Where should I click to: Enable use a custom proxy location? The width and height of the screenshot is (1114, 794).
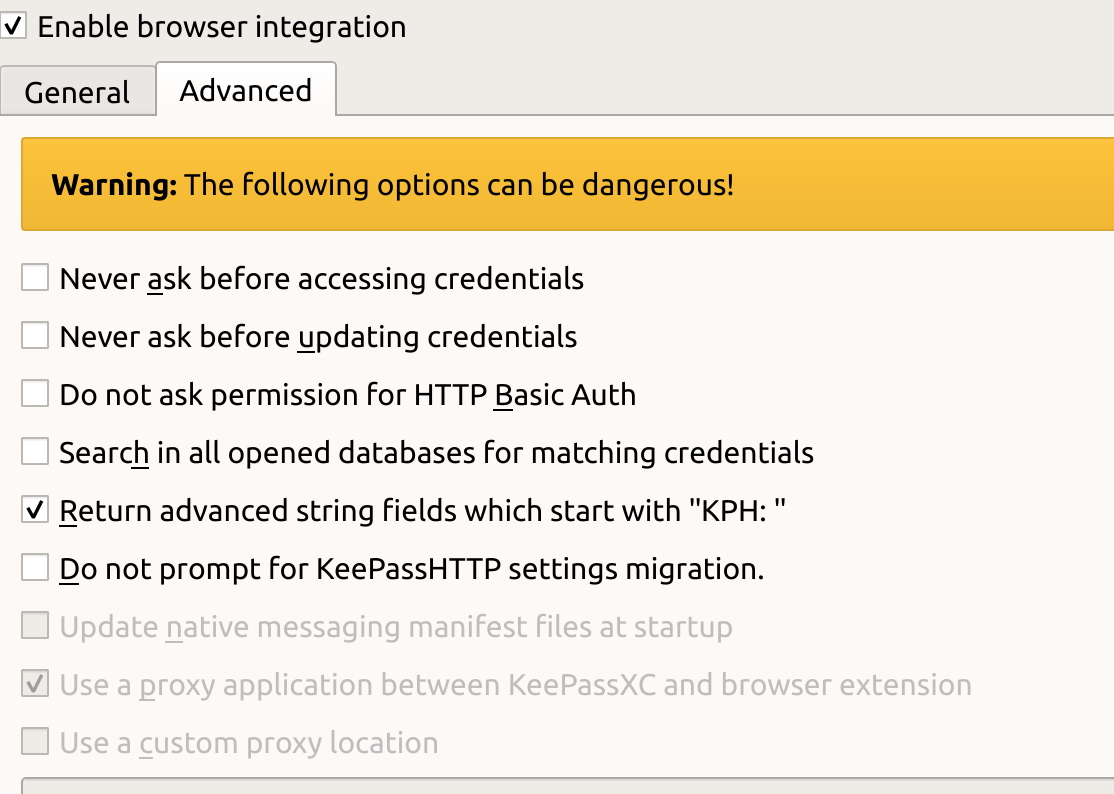click(x=34, y=742)
